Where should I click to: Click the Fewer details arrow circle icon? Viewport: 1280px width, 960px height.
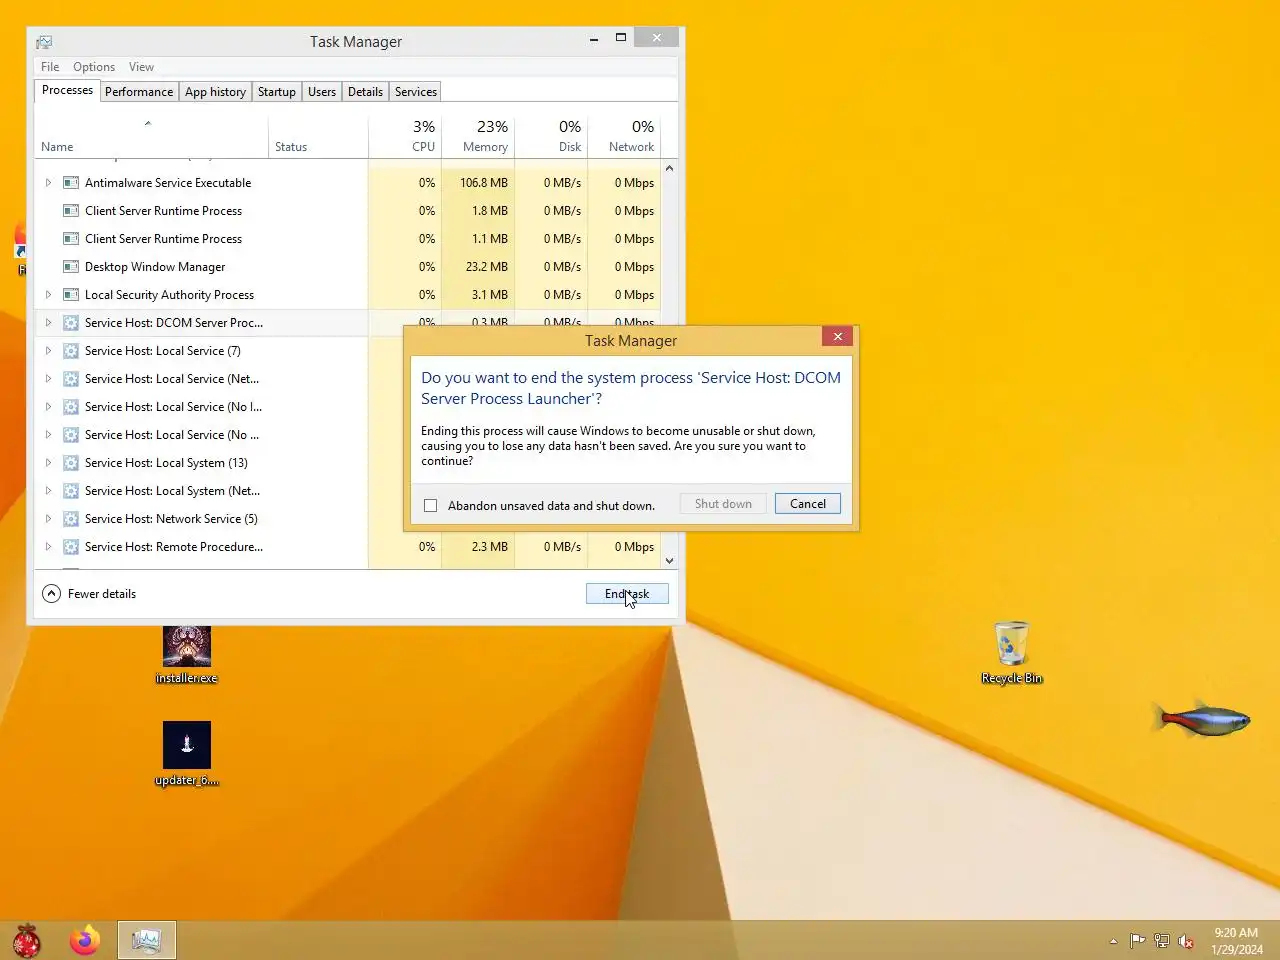point(51,594)
